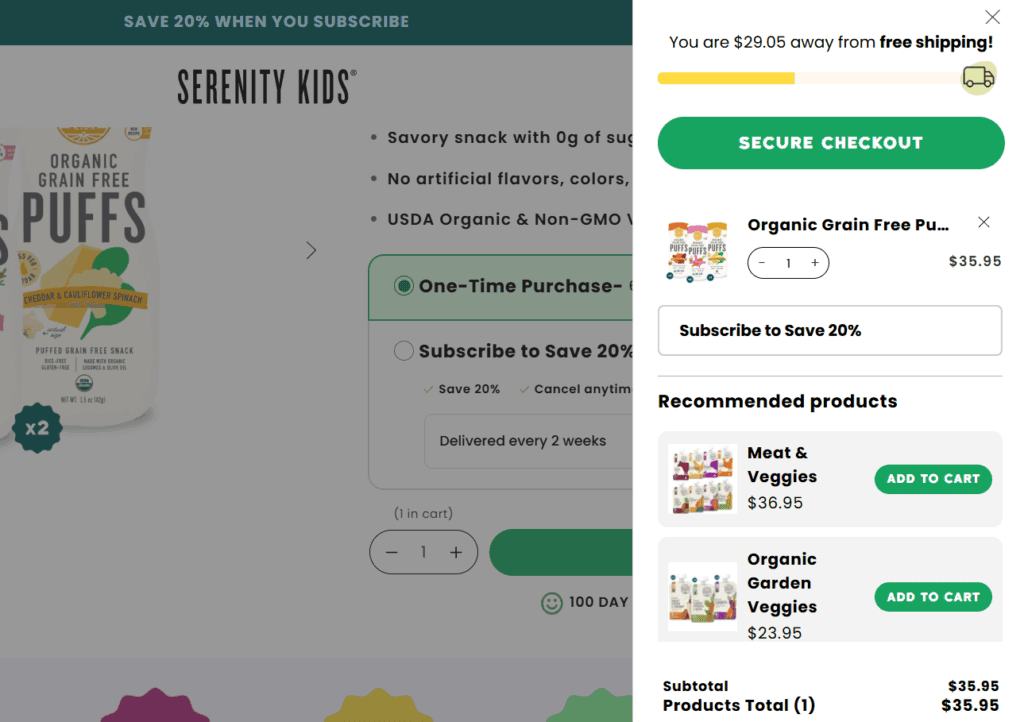Screen dimensions: 1024x722
Task: Increase cart item quantity with plus
Action: click(815, 263)
